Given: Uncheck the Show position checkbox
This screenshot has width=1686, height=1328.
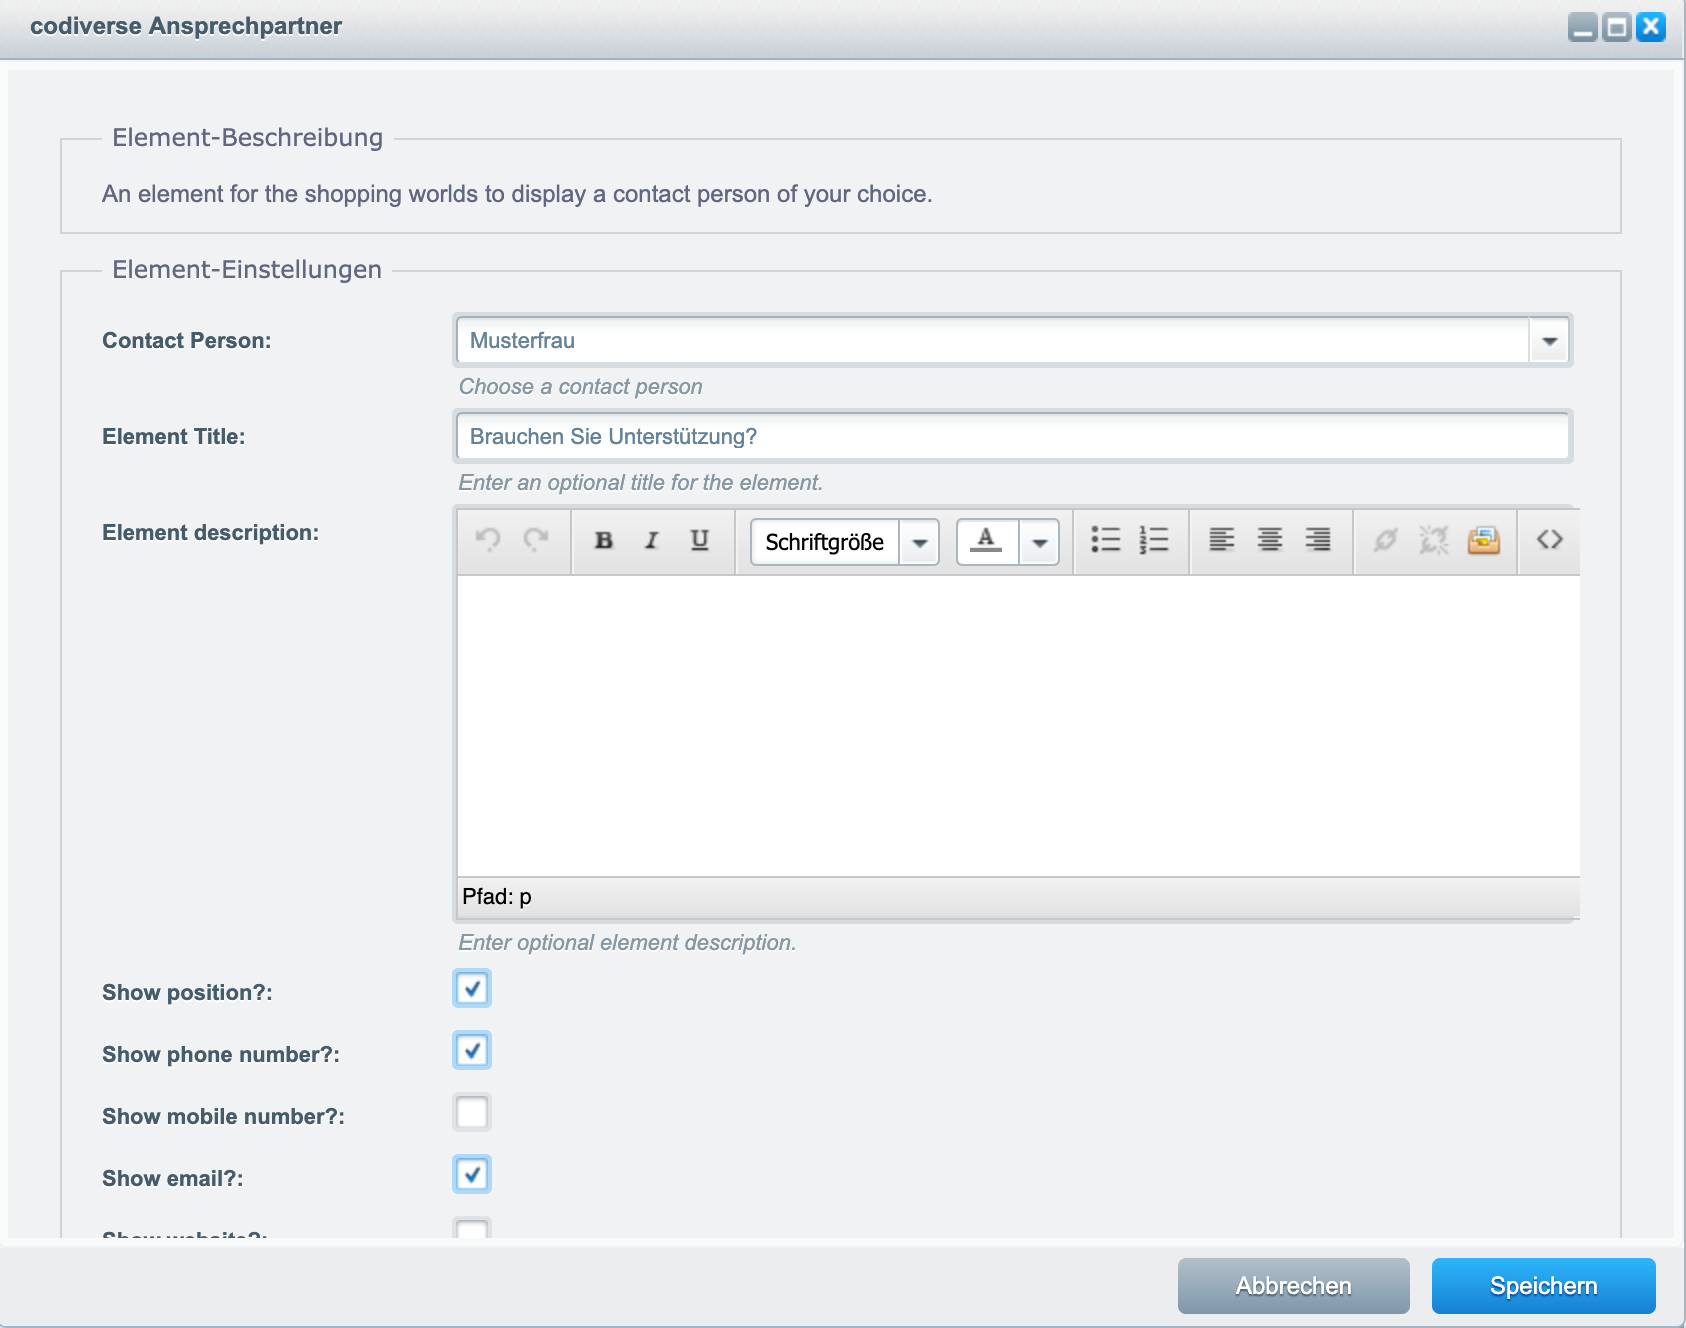Looking at the screenshot, I should coord(472,989).
